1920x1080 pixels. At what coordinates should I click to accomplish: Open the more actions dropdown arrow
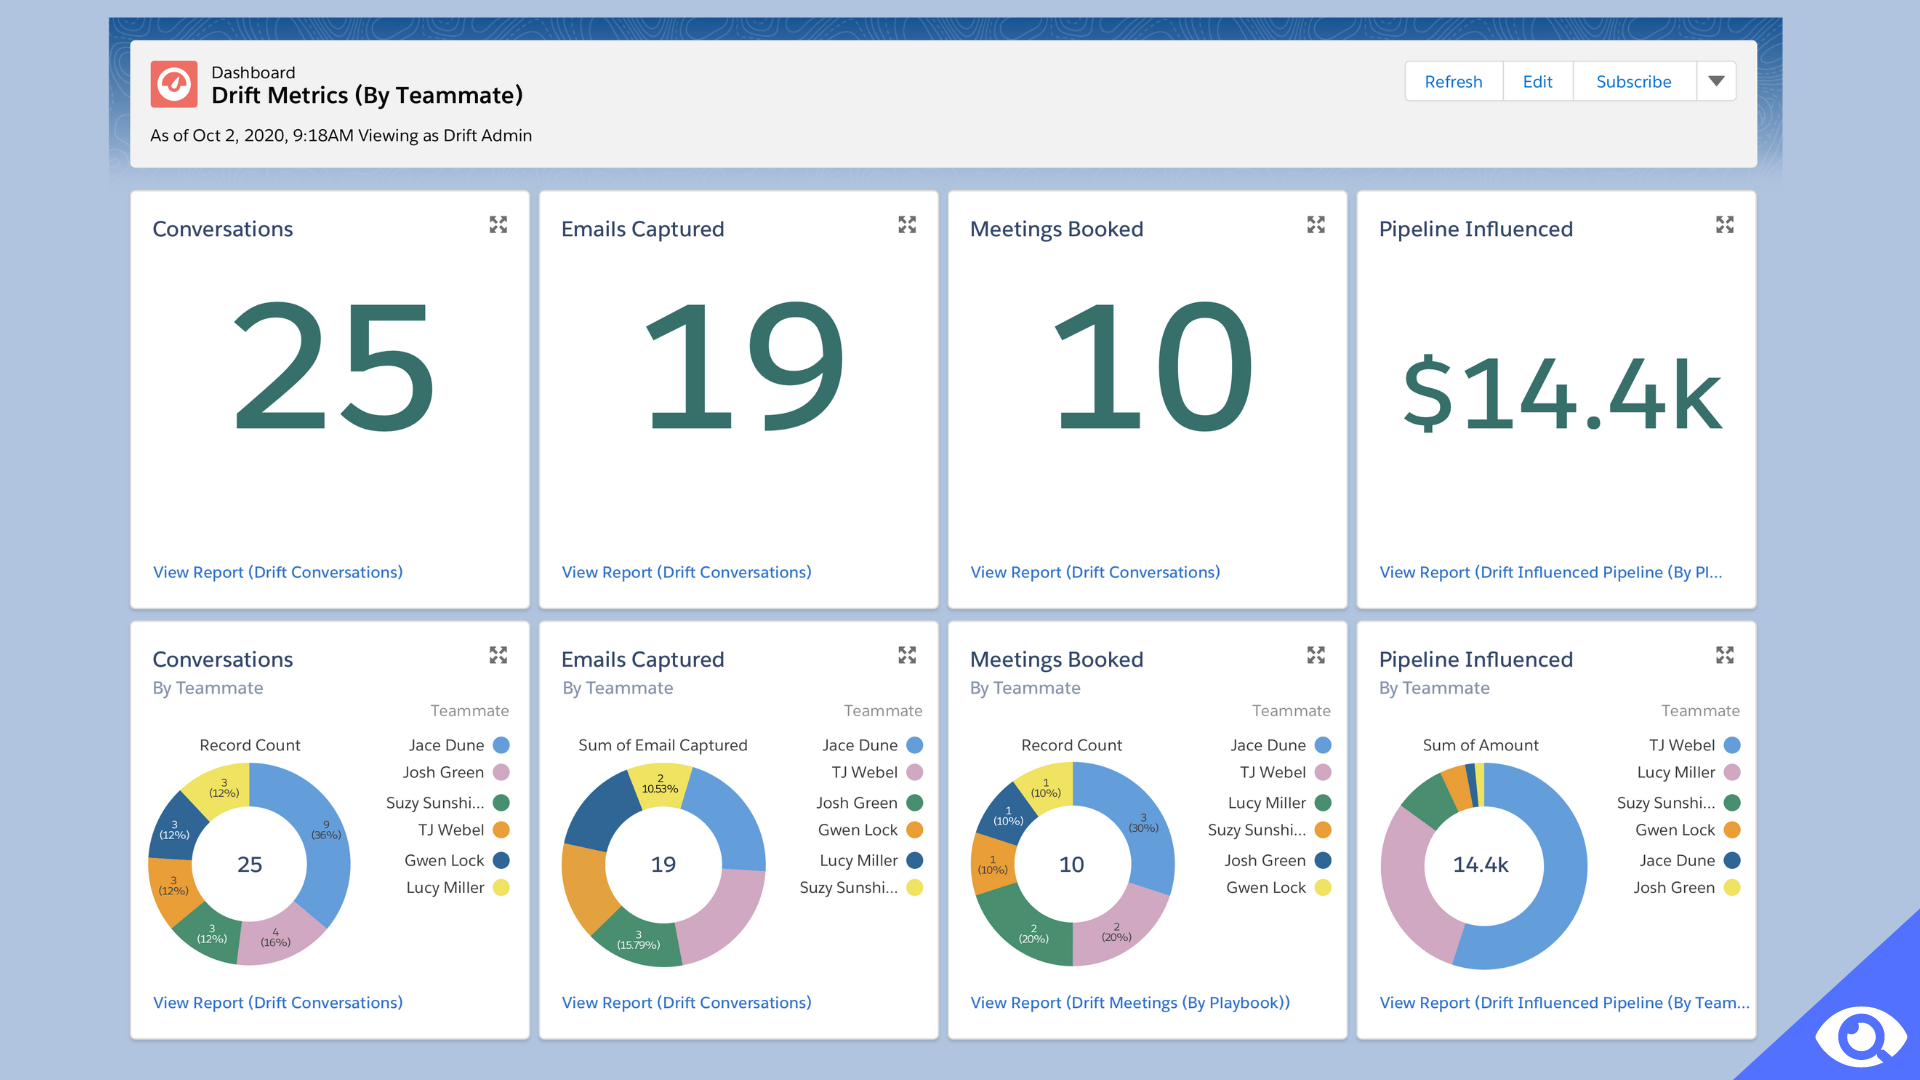(1716, 81)
